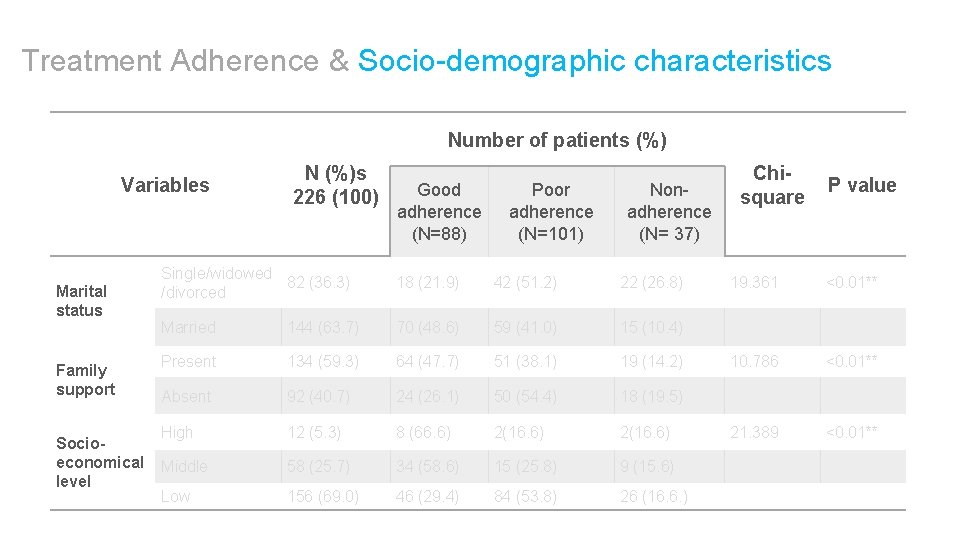This screenshot has width=960, height=540.
Task: Select the 'Non-adherence (N= 37)' header cell
Action: [x=669, y=212]
